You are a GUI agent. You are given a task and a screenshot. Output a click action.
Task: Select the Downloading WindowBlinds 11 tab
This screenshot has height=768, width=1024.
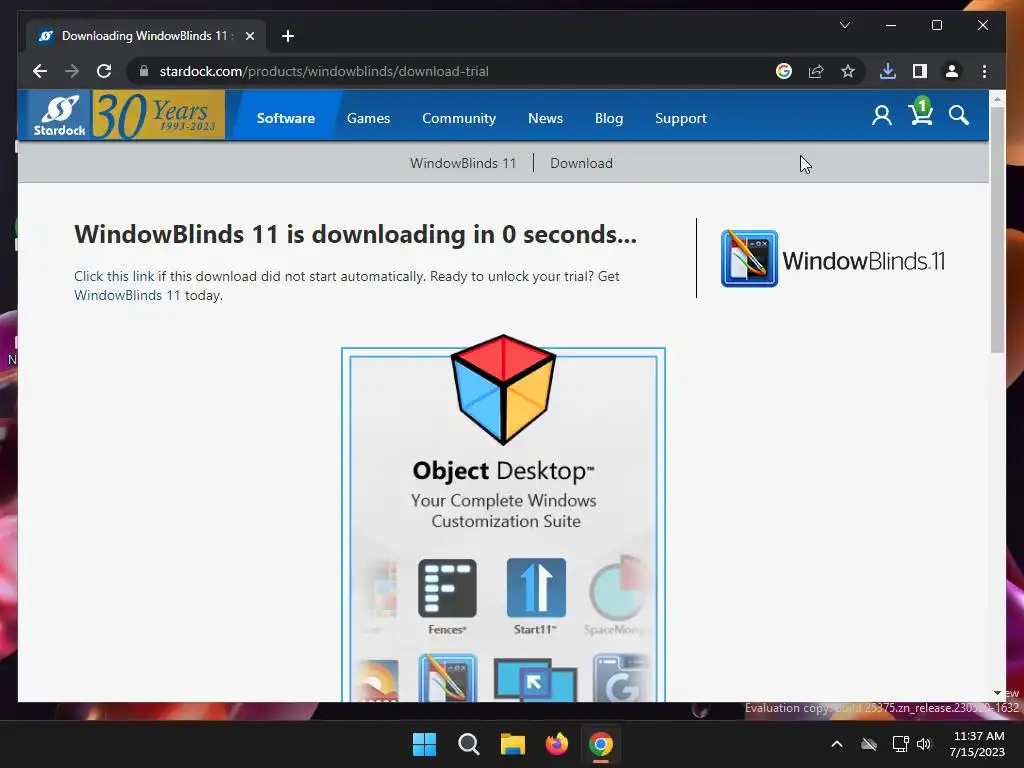[x=146, y=36]
